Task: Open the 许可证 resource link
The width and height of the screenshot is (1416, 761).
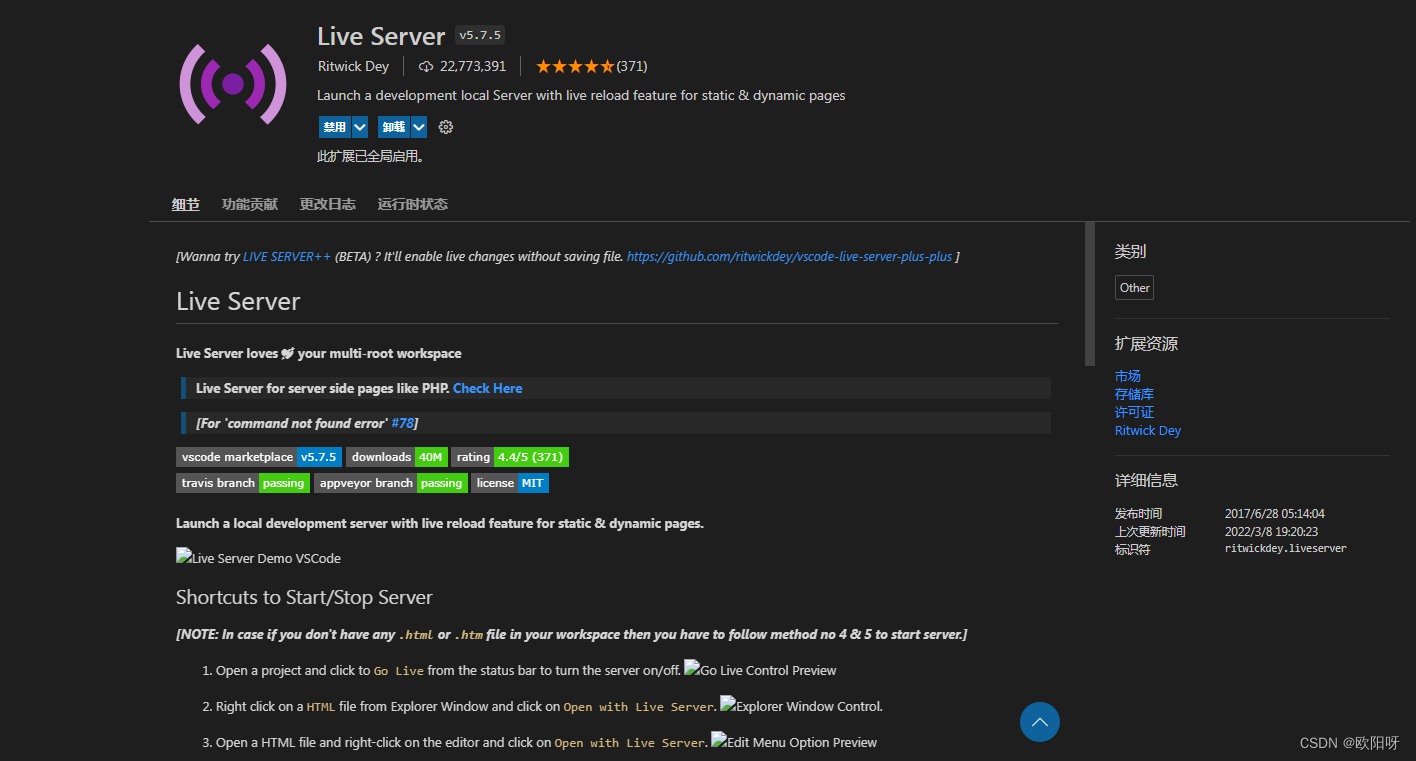Action: [1134, 412]
